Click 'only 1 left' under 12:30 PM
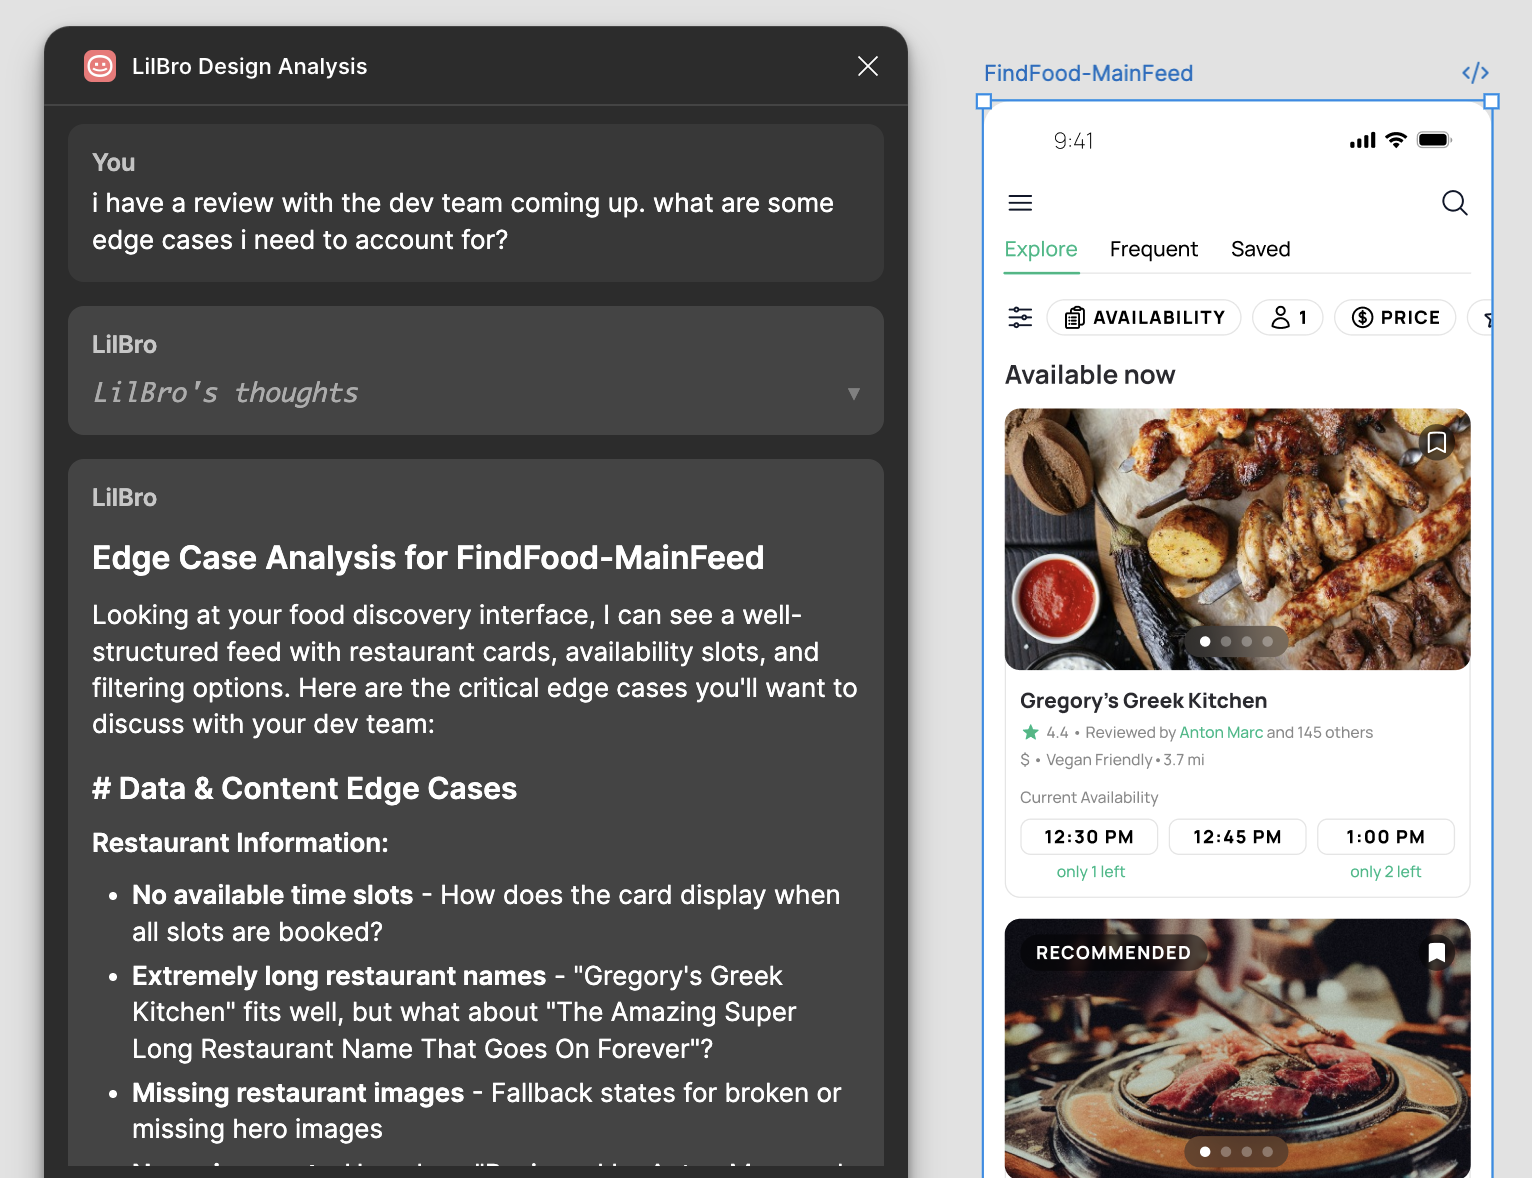This screenshot has height=1178, width=1532. point(1090,872)
